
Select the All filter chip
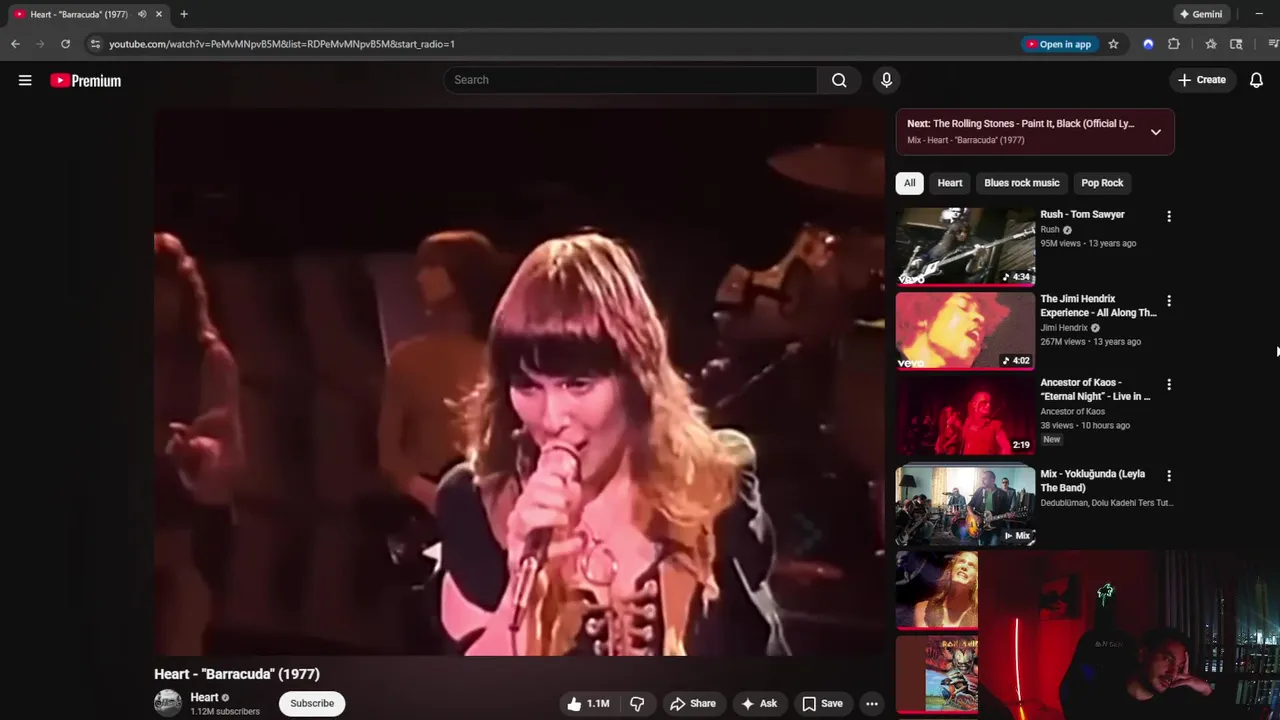[x=909, y=183]
